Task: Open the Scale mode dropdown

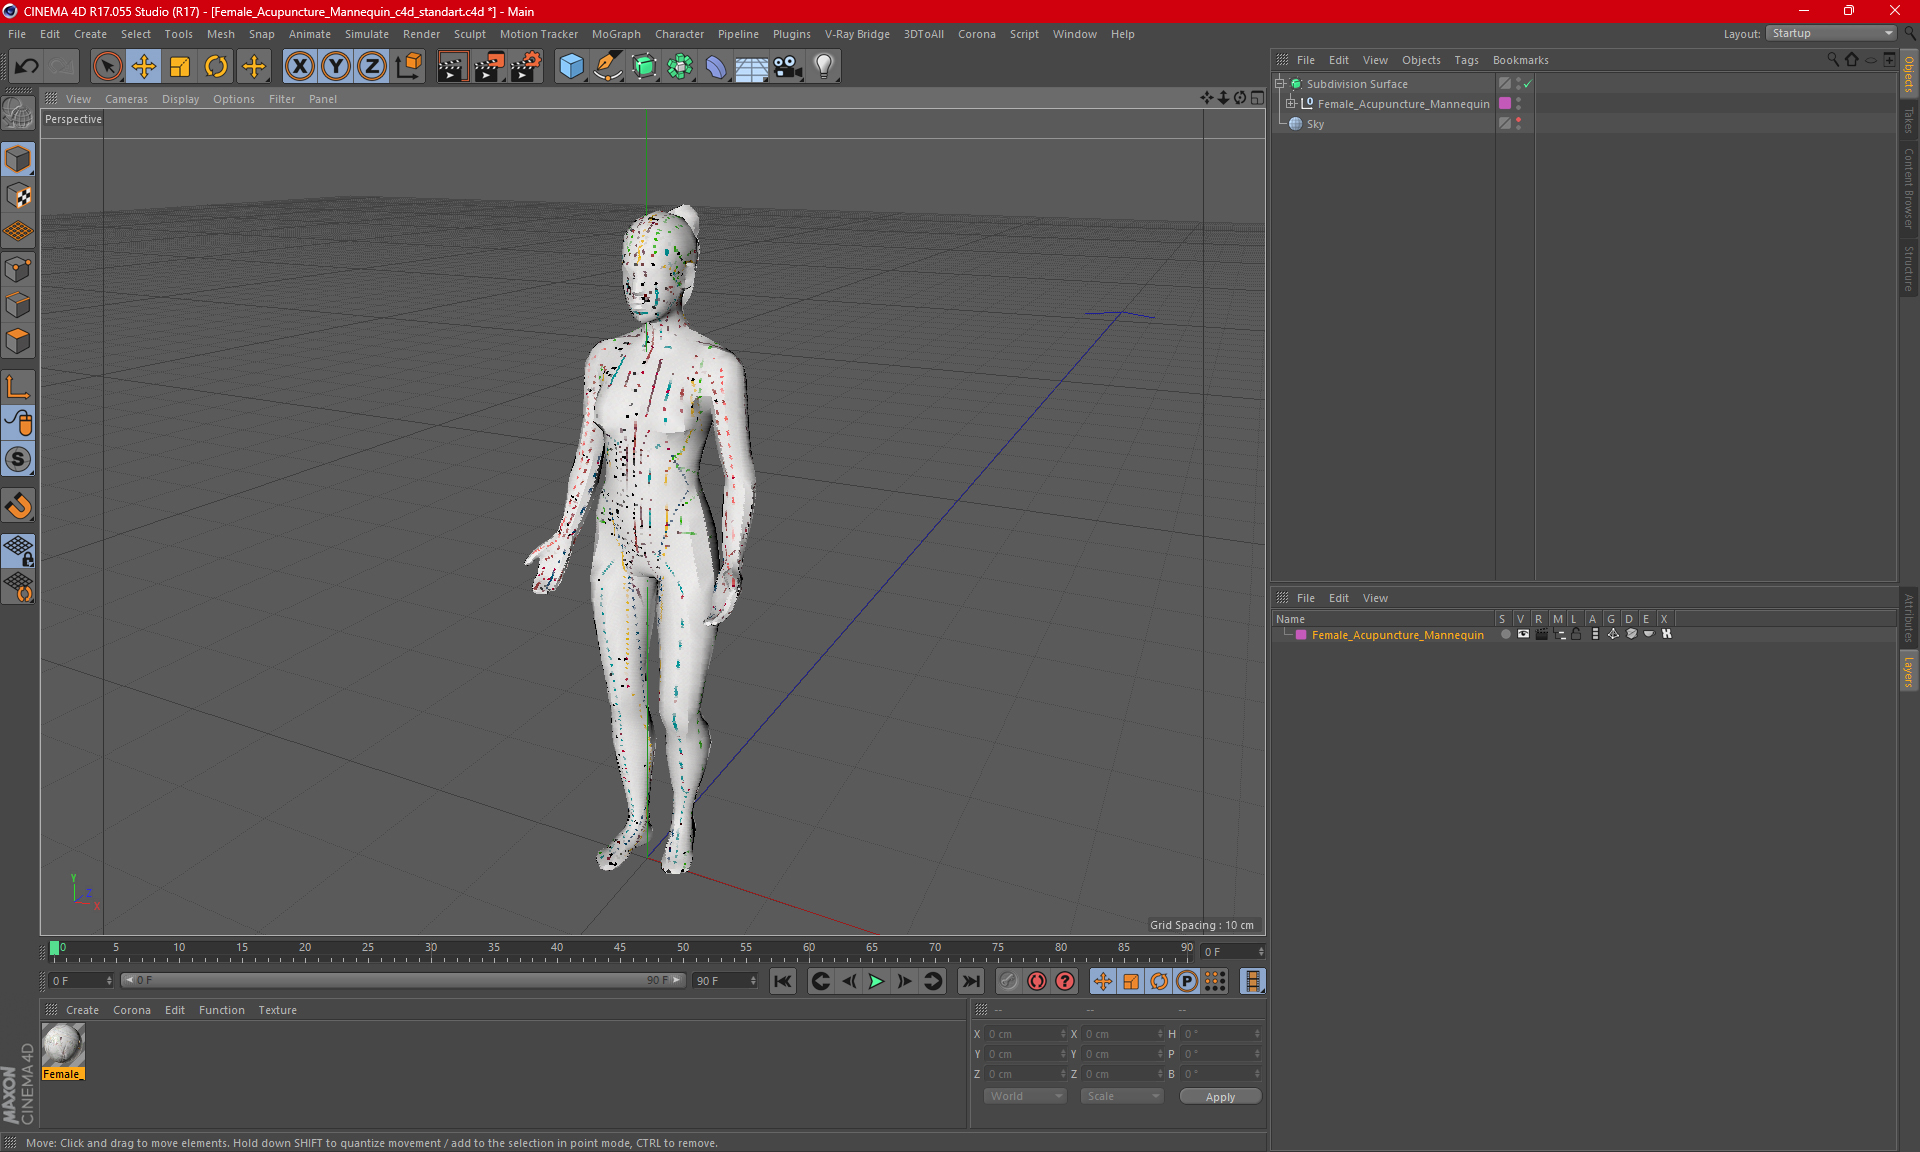Action: tap(1122, 1096)
